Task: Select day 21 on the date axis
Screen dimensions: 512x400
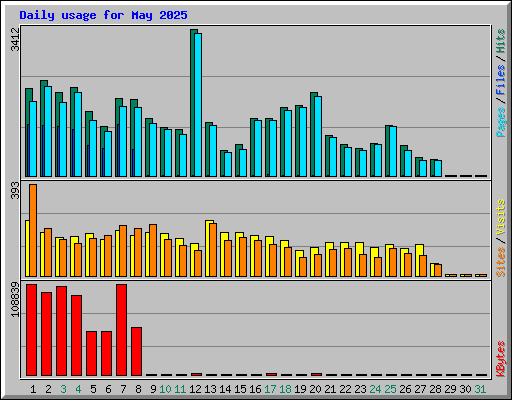Action: tap(330, 389)
